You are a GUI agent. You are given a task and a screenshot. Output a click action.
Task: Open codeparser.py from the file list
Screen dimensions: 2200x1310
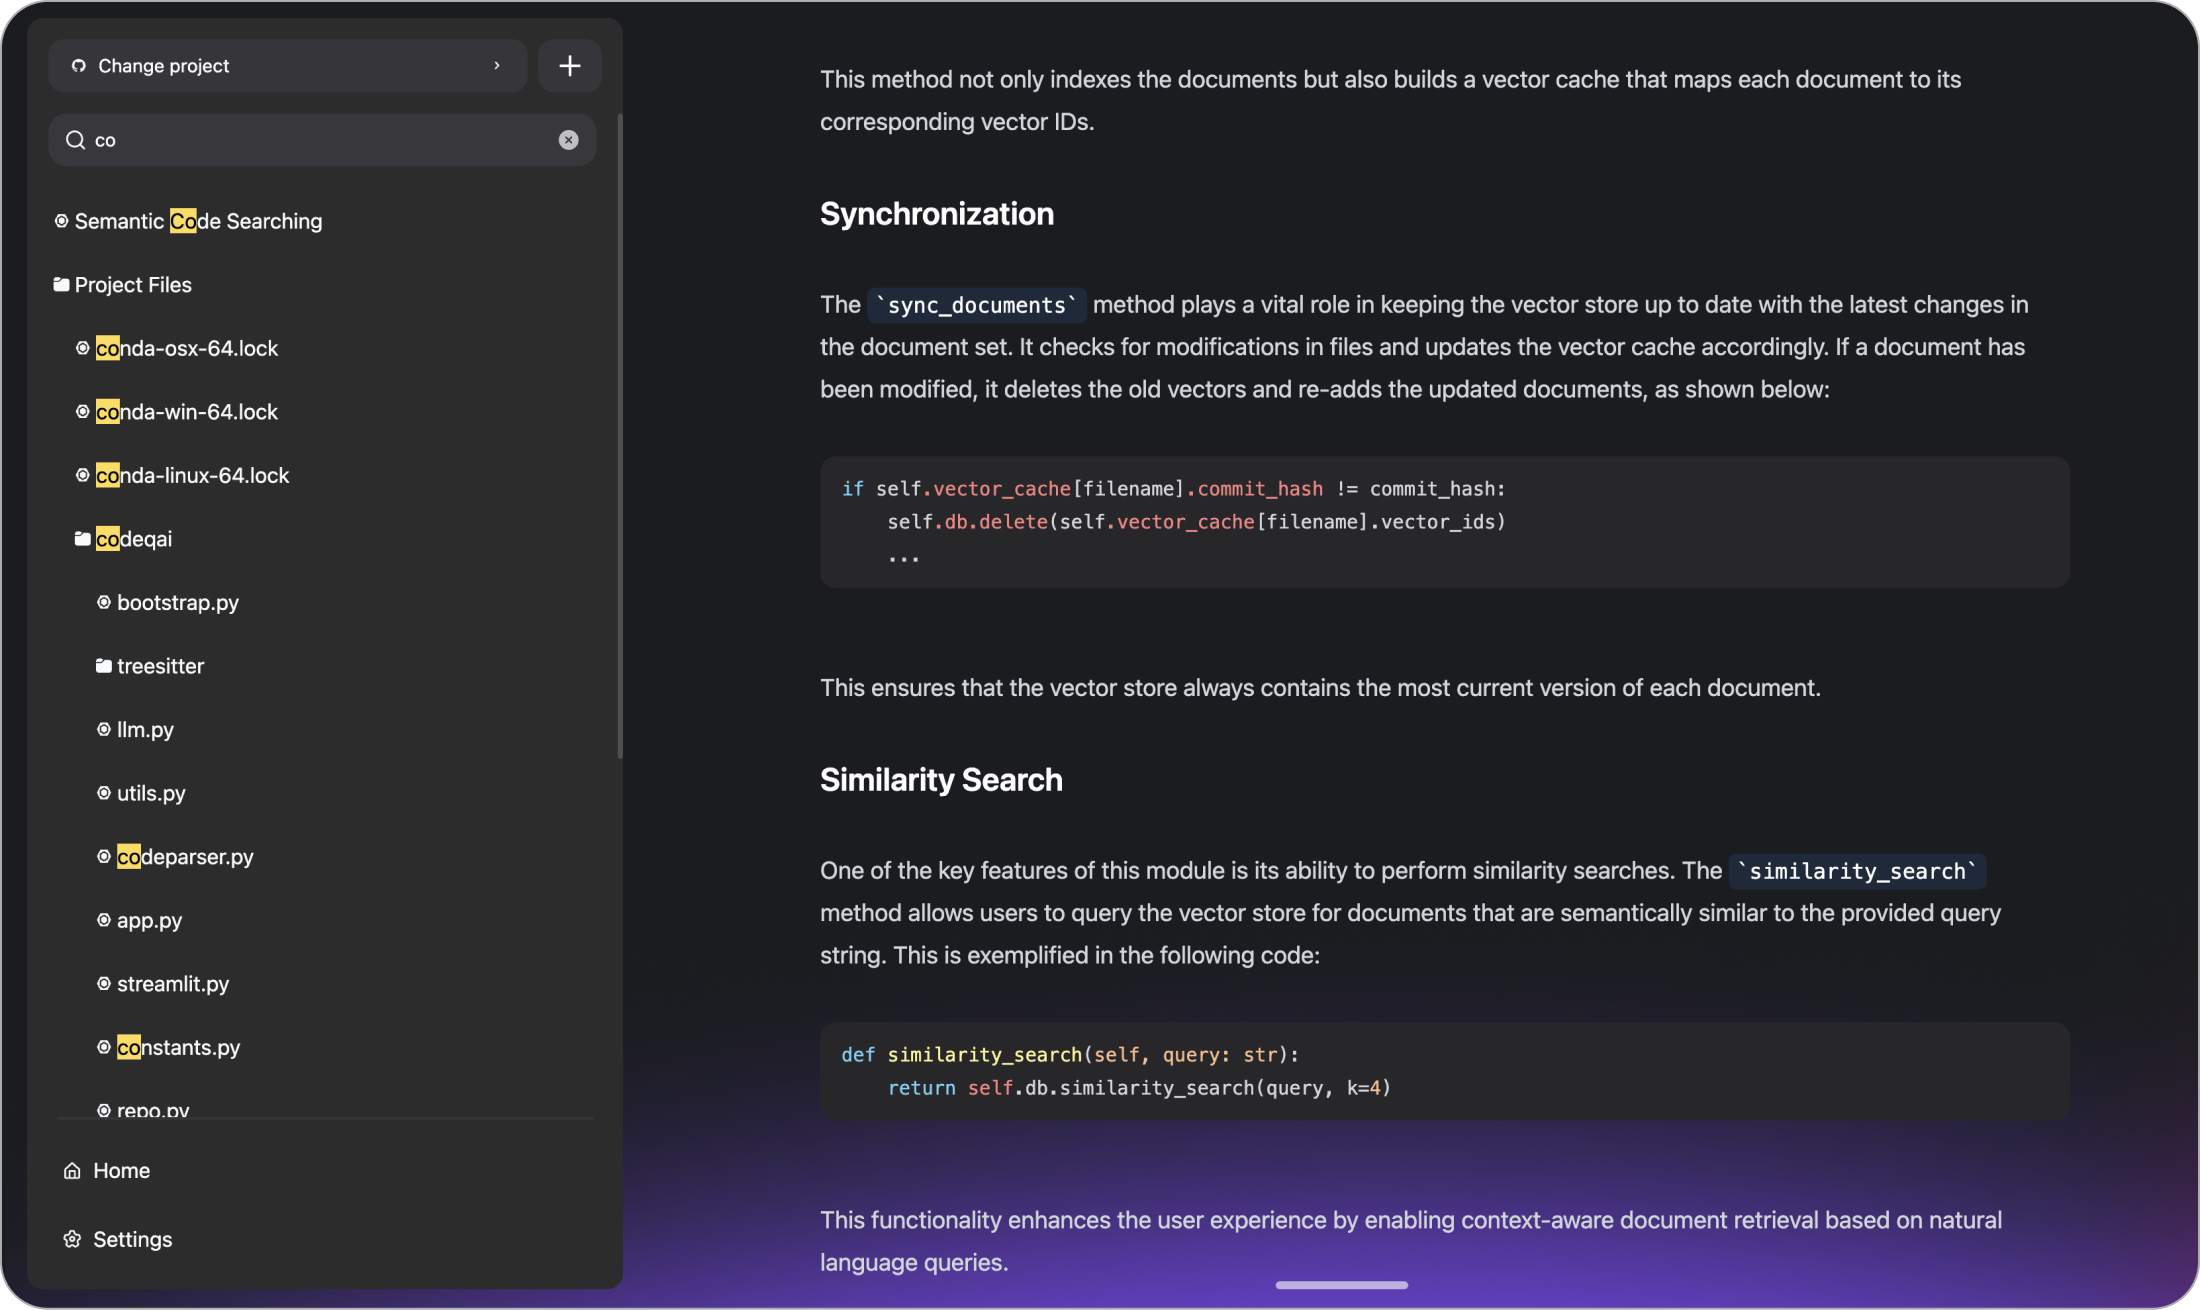point(185,856)
